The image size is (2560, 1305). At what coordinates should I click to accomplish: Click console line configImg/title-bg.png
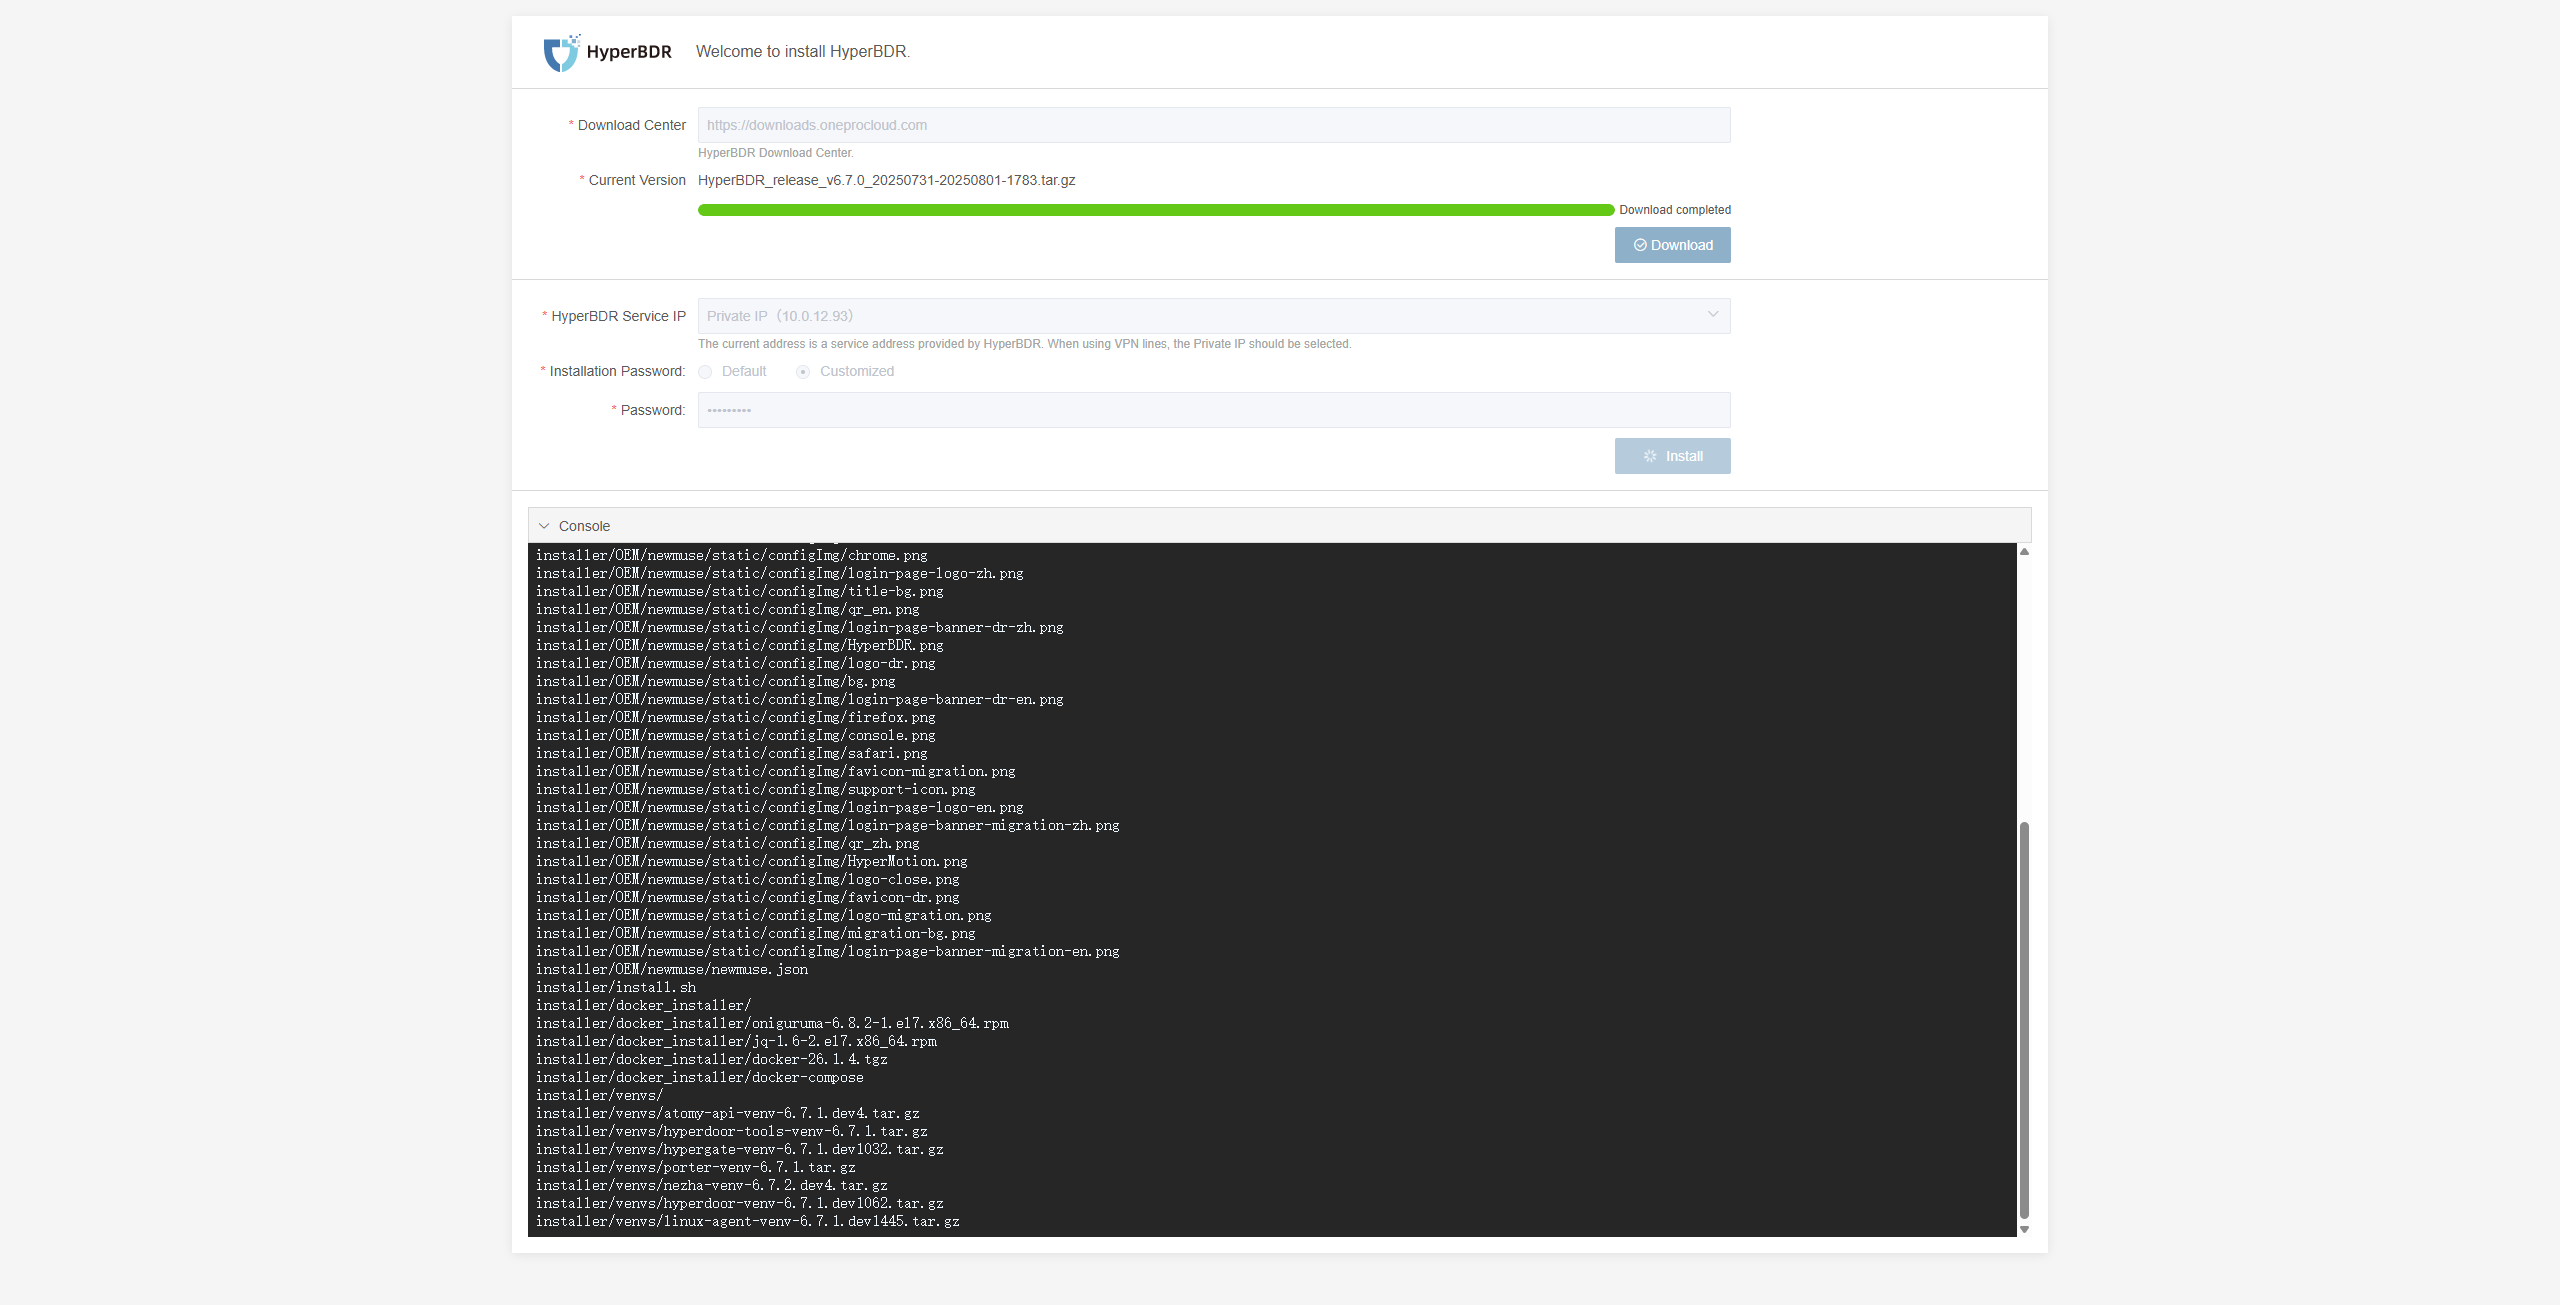(740, 591)
